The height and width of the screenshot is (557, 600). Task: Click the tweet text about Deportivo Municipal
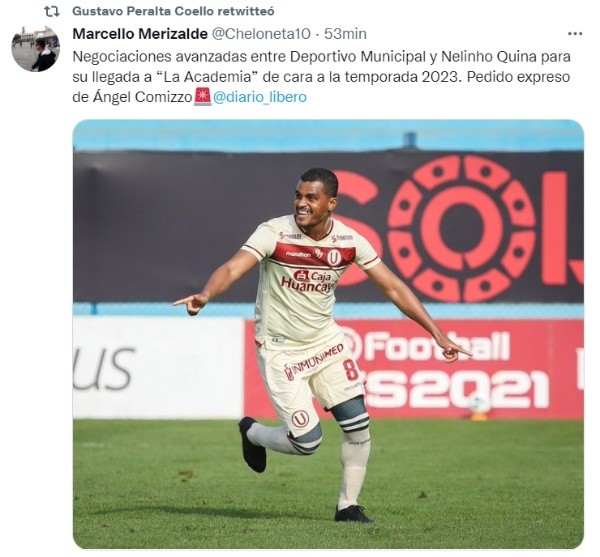coord(321,77)
